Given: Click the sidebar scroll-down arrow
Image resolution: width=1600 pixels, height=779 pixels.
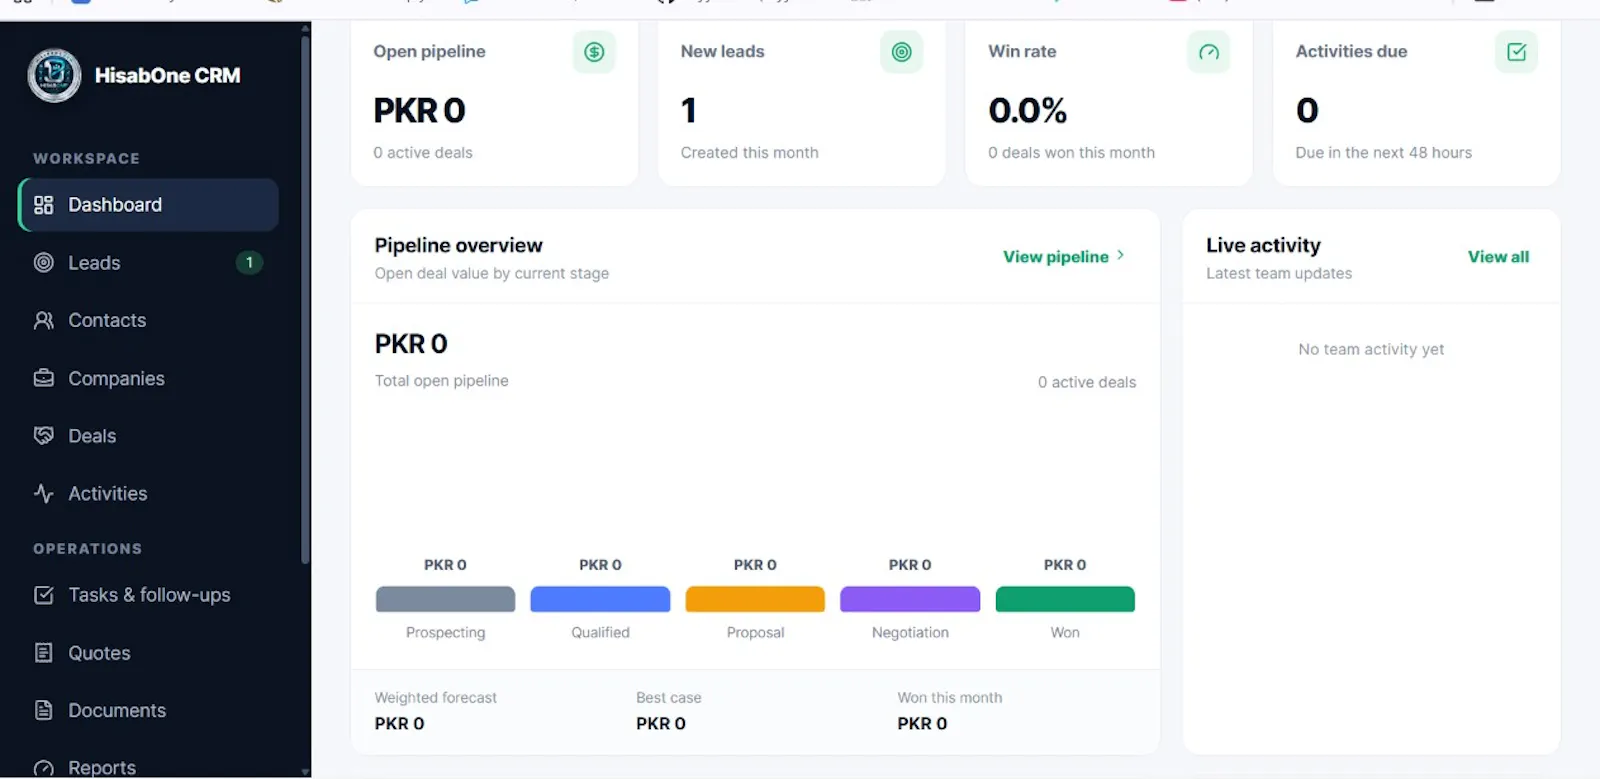Looking at the screenshot, I should (305, 771).
